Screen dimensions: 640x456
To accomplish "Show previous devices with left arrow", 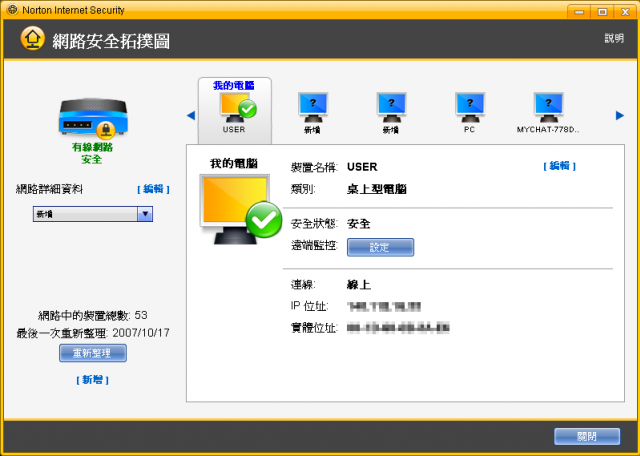I will click(x=191, y=116).
